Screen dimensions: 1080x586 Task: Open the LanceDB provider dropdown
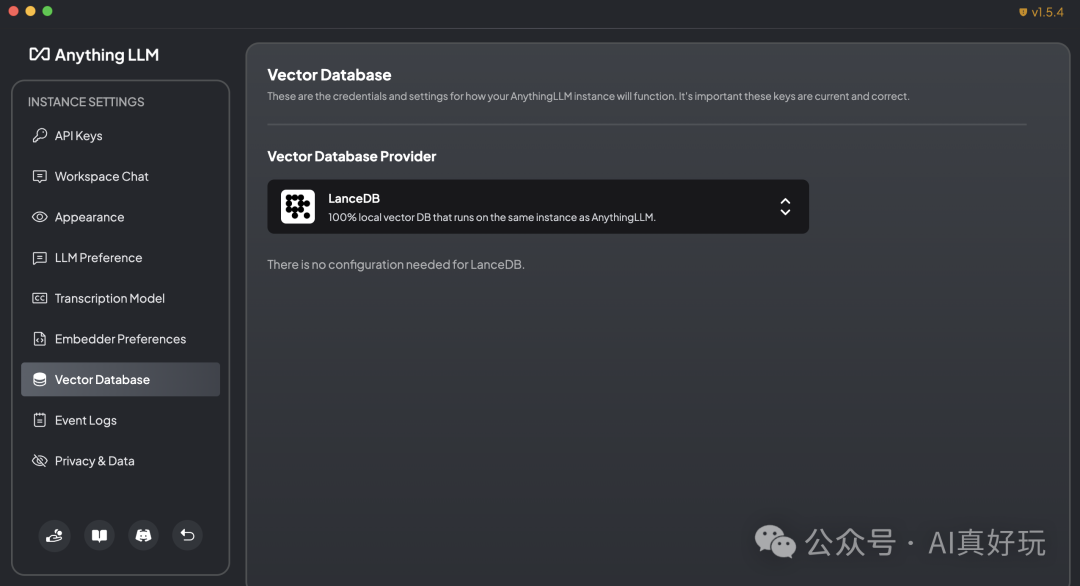538,207
